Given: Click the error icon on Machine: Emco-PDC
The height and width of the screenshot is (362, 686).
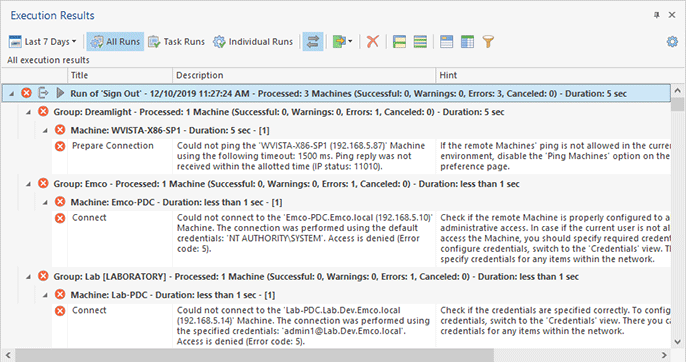Looking at the screenshot, I should (60, 202).
